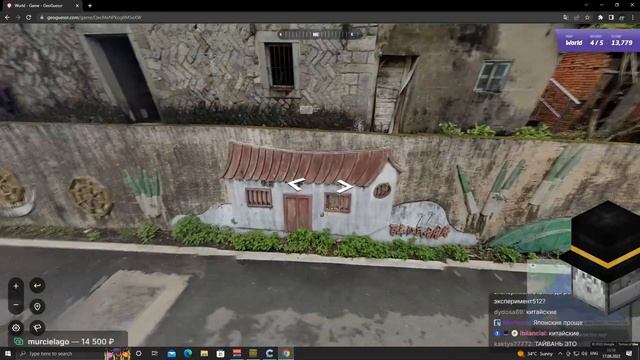
Task: Launch Microsoft Edge from taskbar
Action: (188, 353)
